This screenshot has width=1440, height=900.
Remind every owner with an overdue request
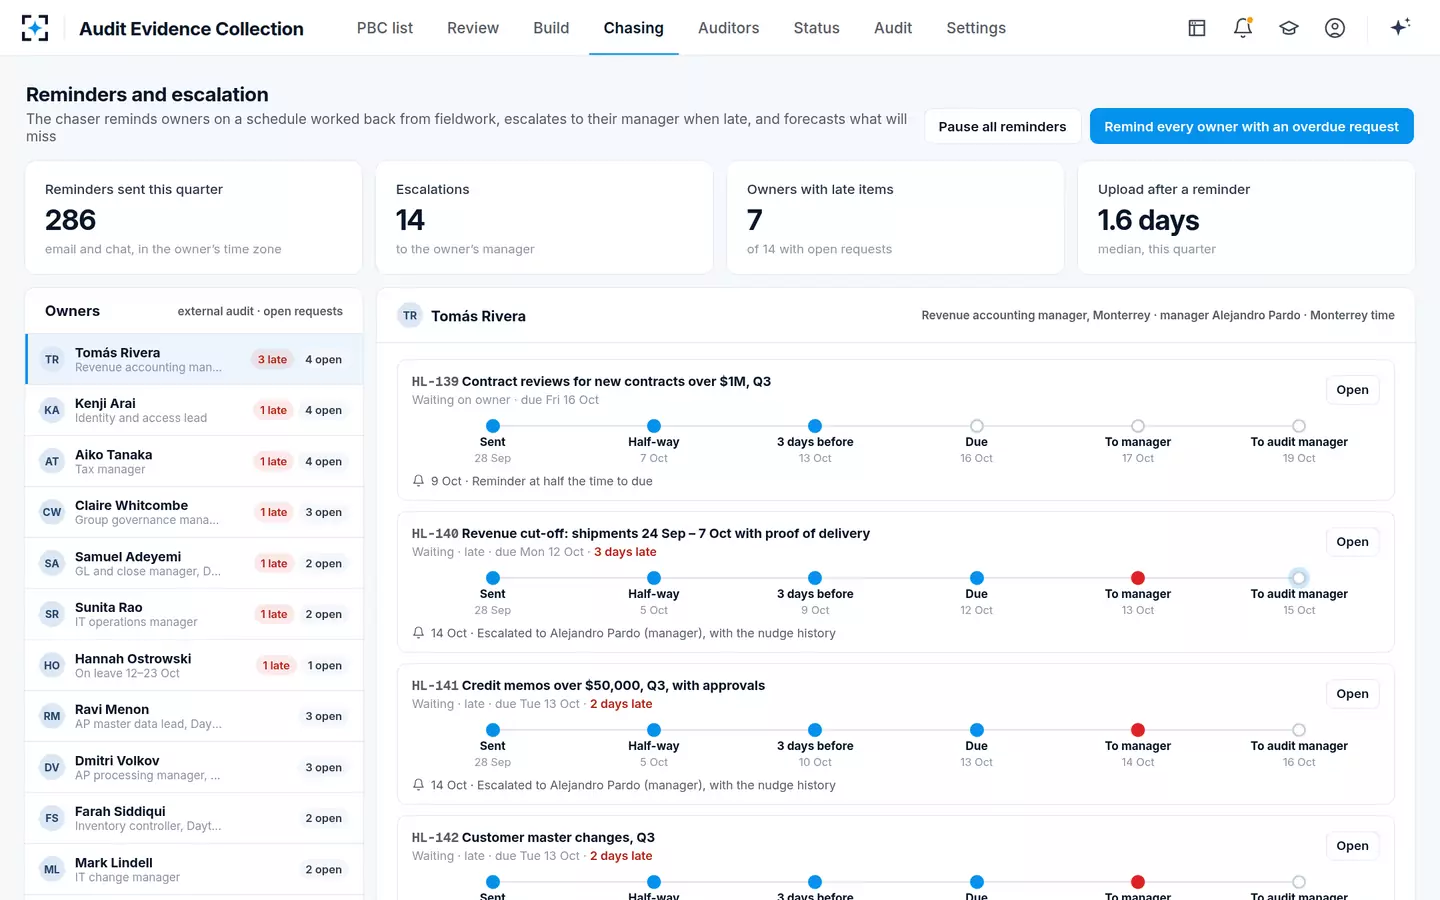tap(1251, 126)
